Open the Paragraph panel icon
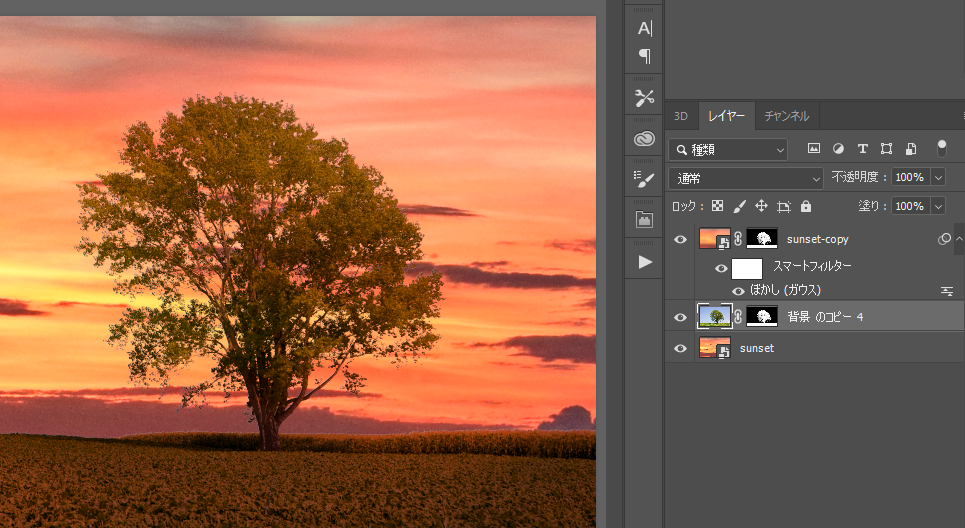 coord(644,56)
